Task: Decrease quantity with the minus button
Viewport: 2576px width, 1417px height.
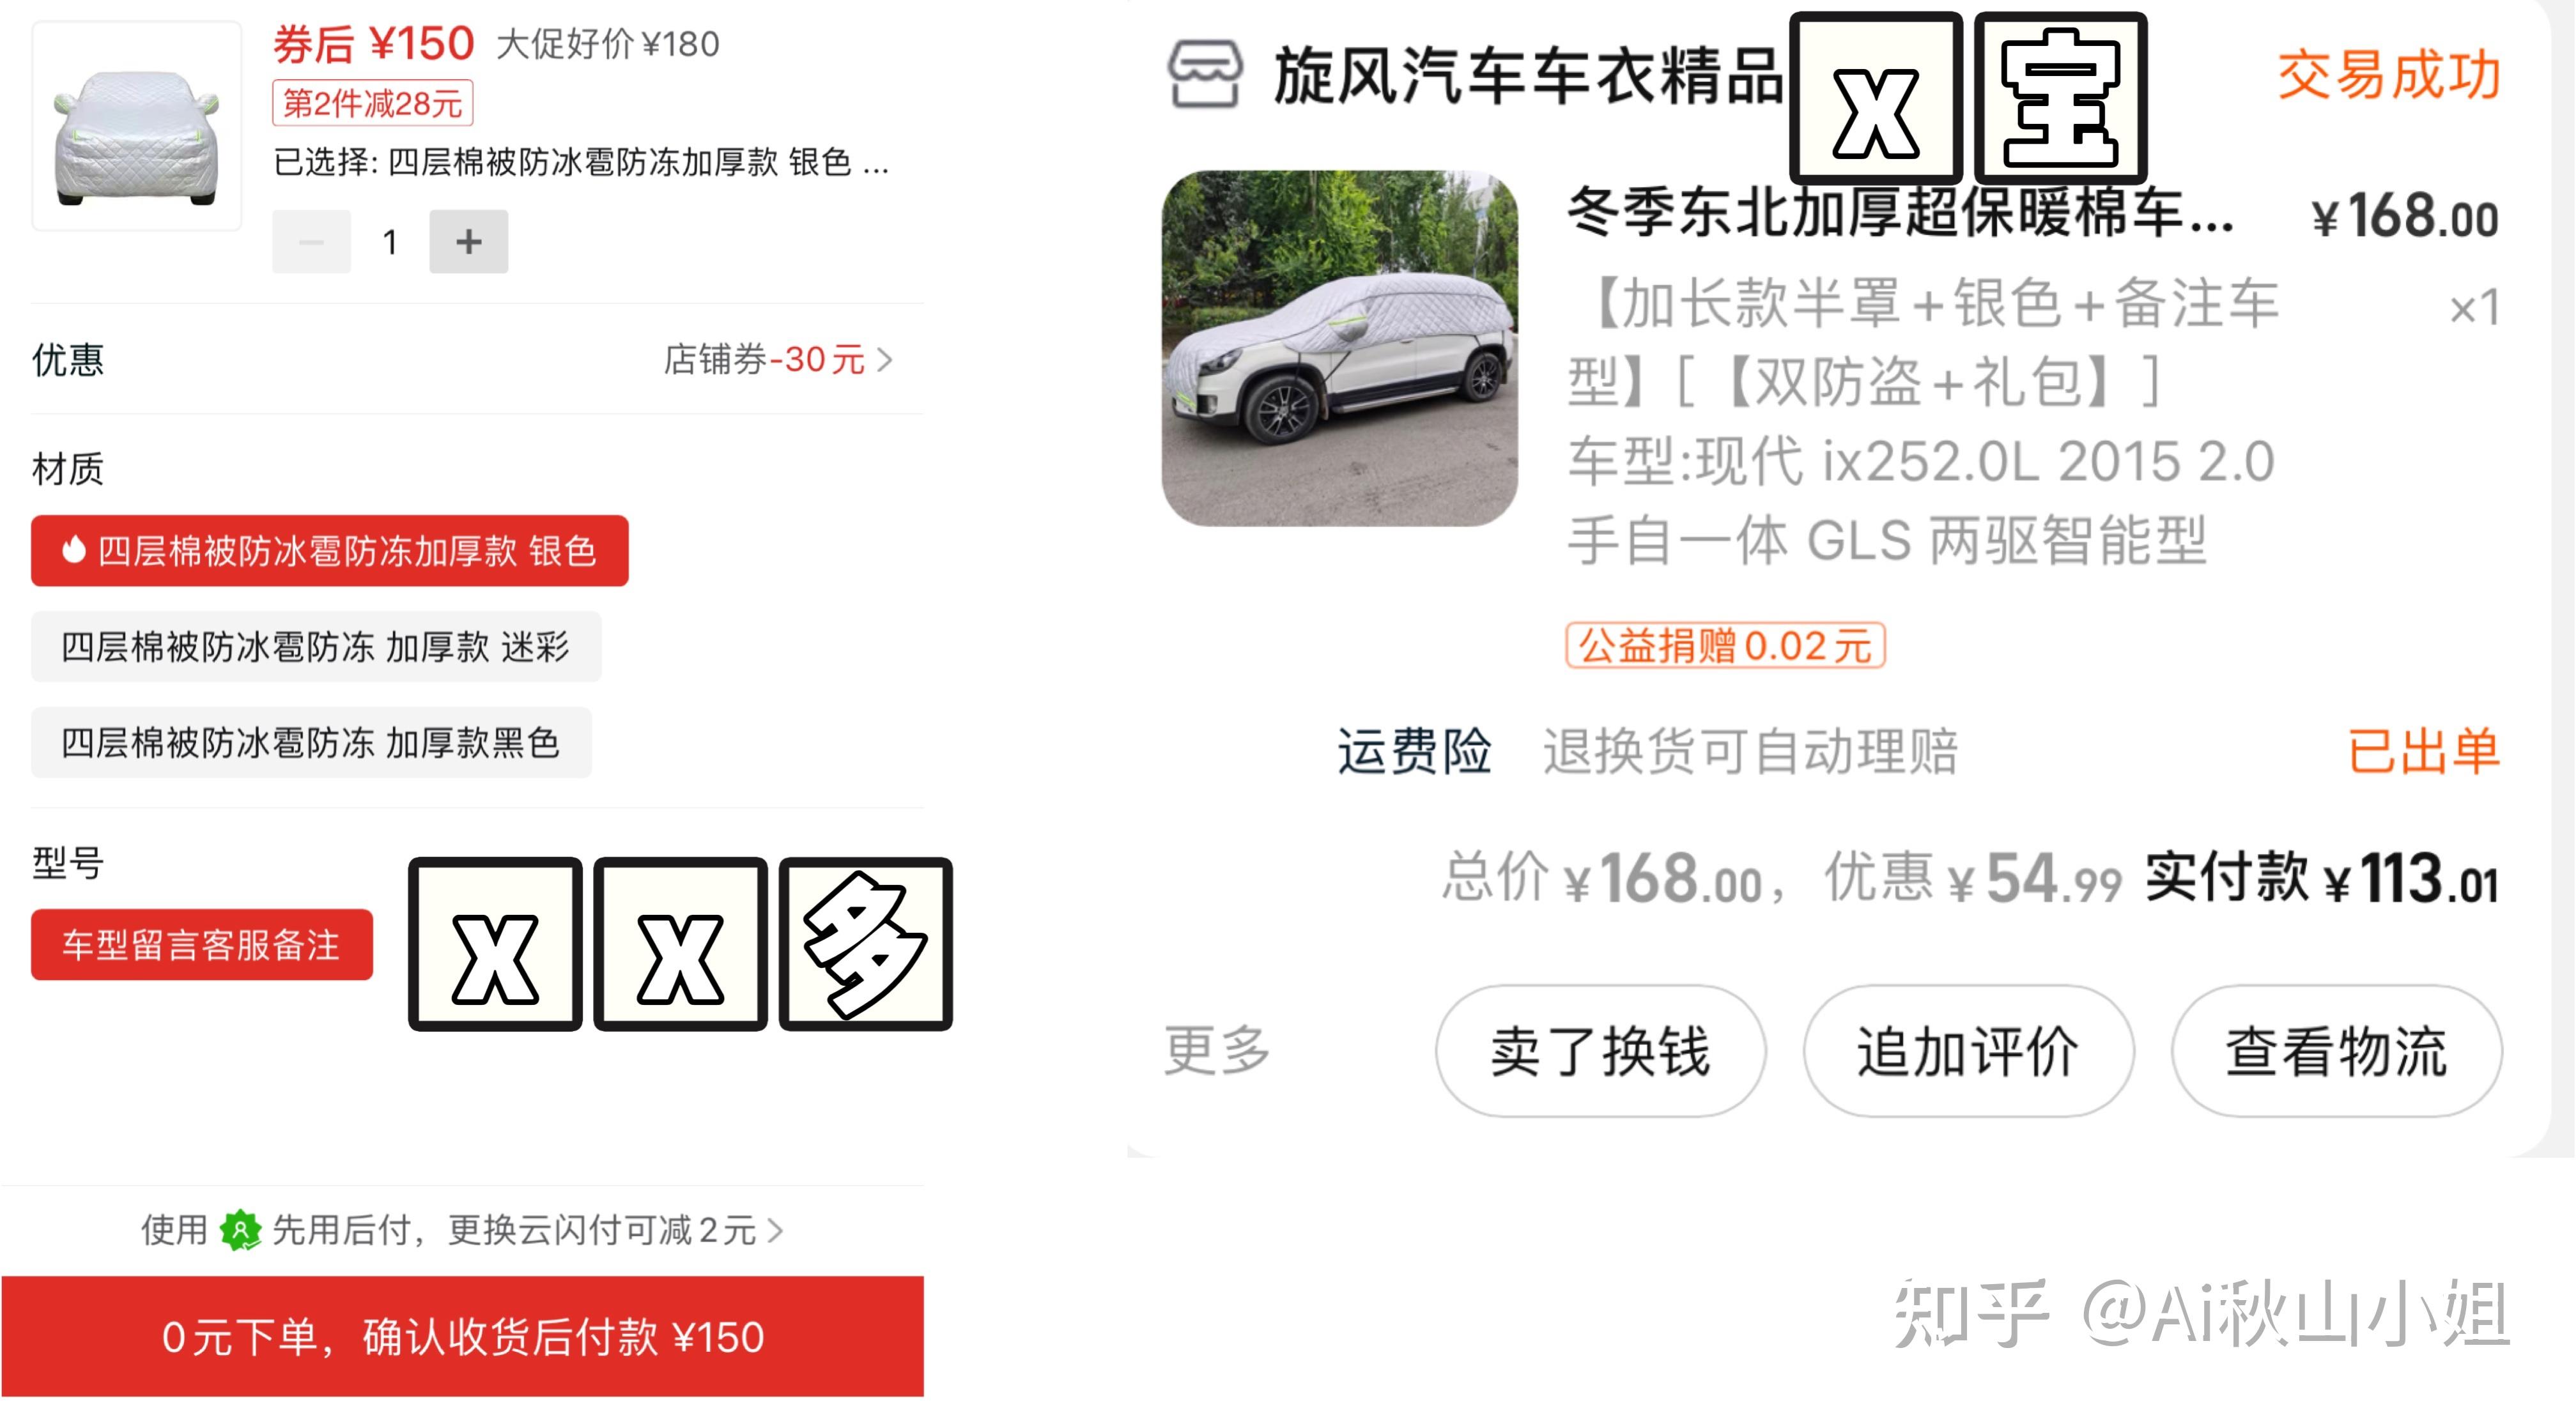Action: point(311,241)
